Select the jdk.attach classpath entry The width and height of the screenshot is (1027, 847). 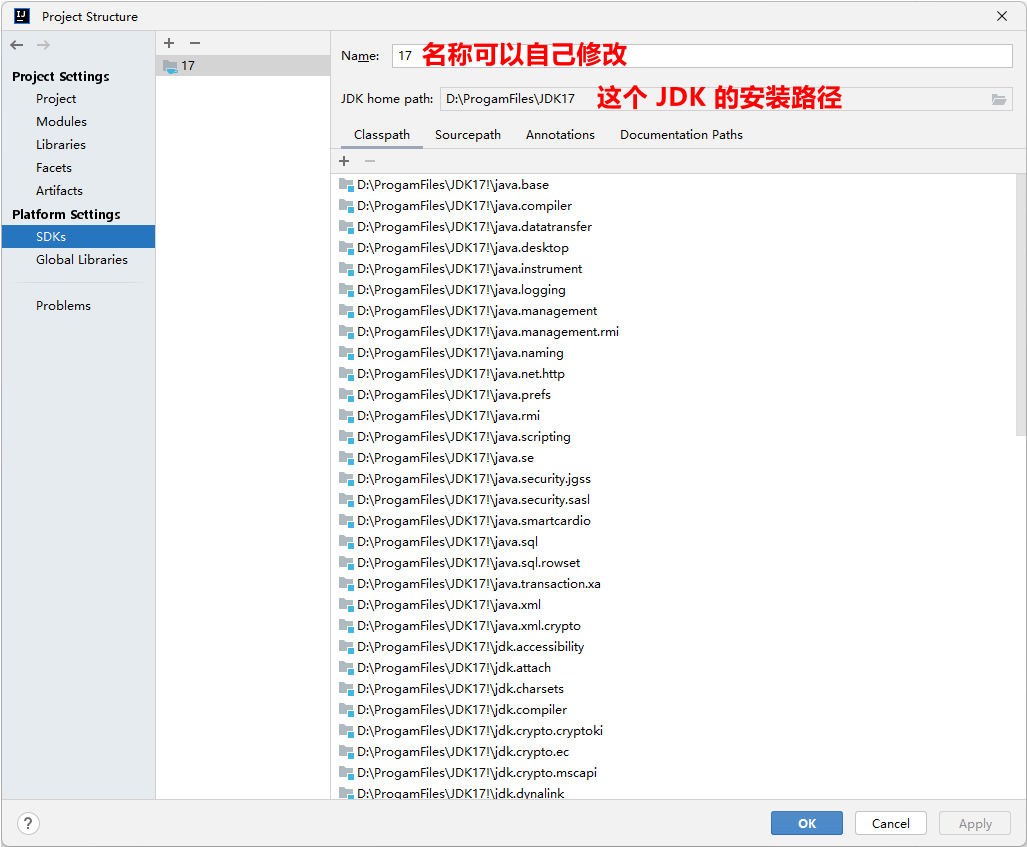445,668
